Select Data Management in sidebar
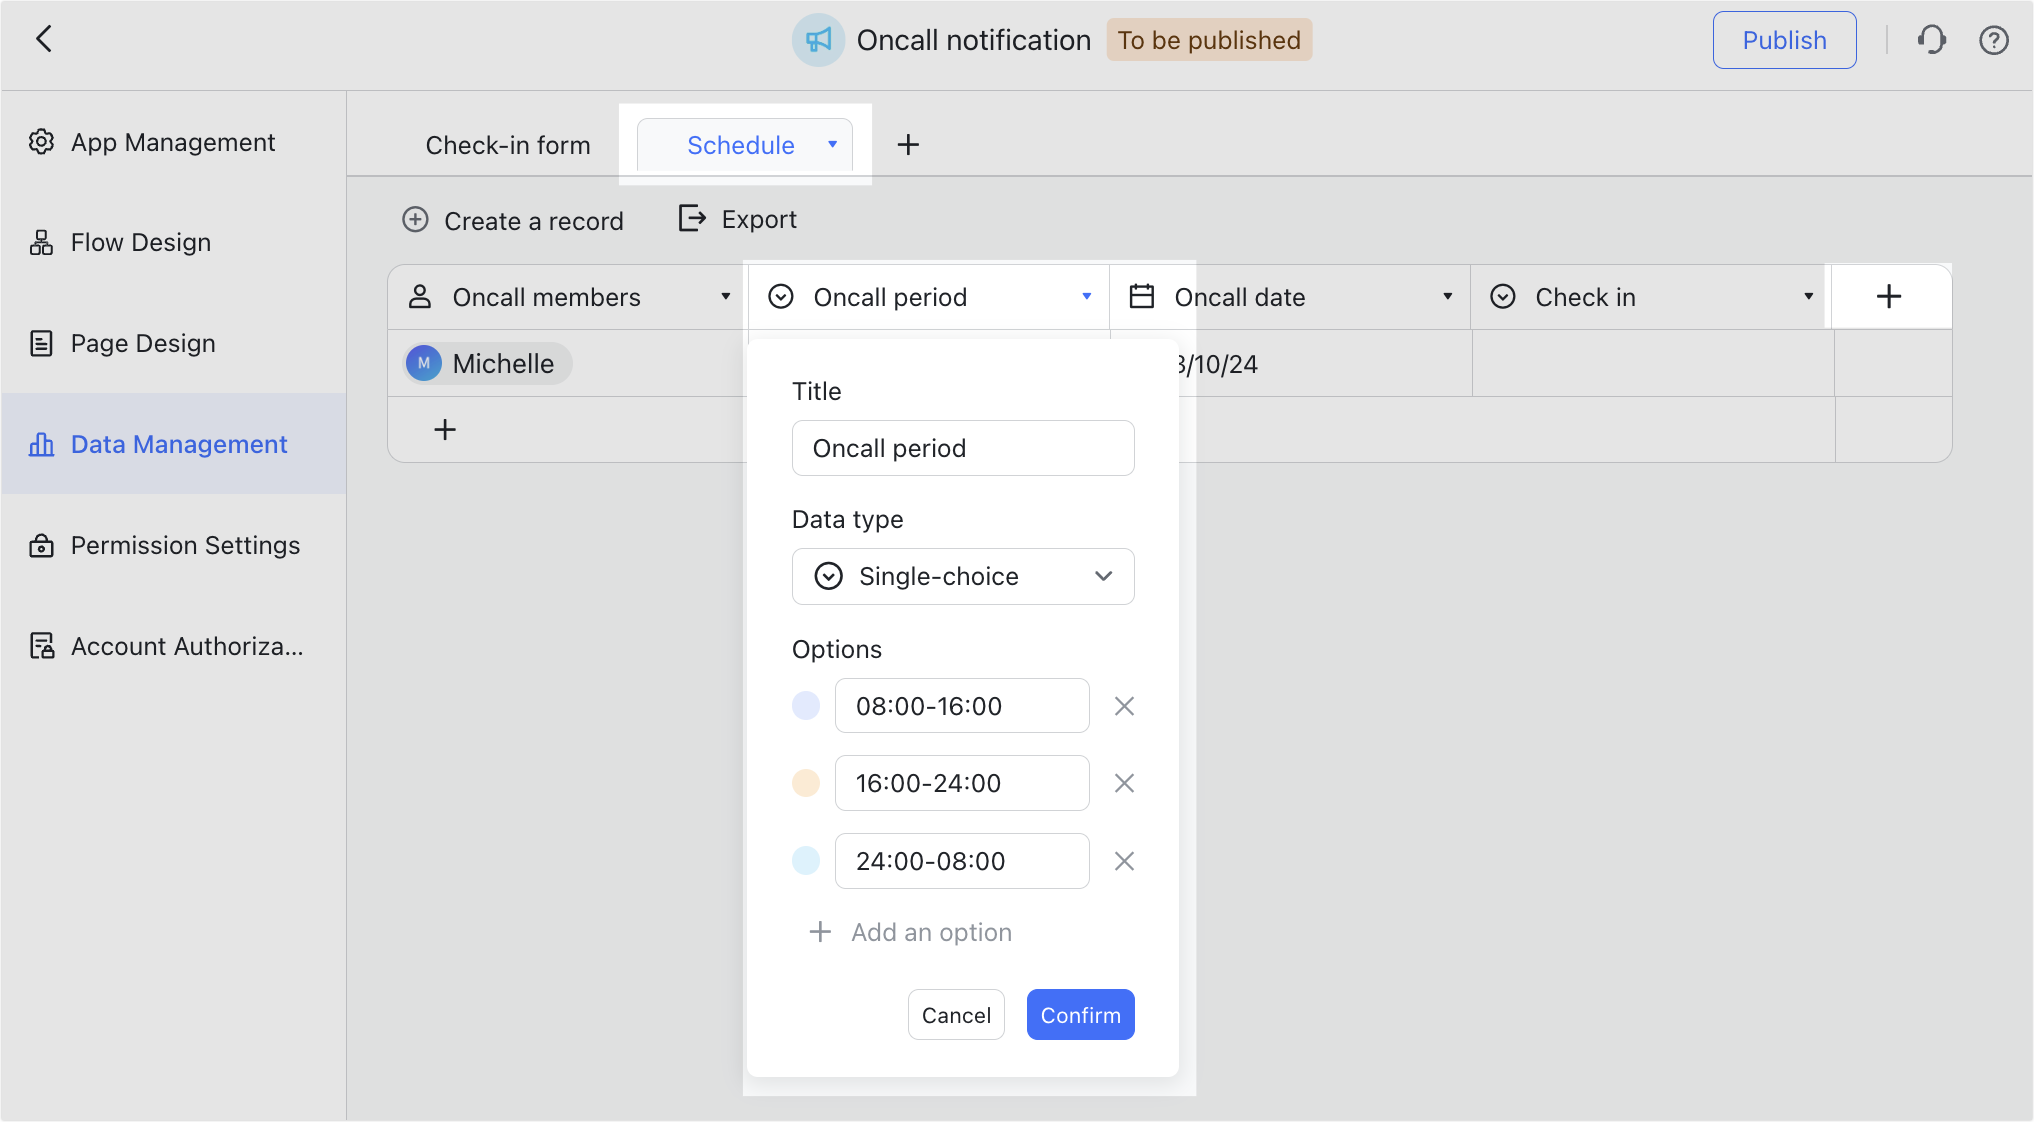The image size is (2034, 1122). coord(174,444)
